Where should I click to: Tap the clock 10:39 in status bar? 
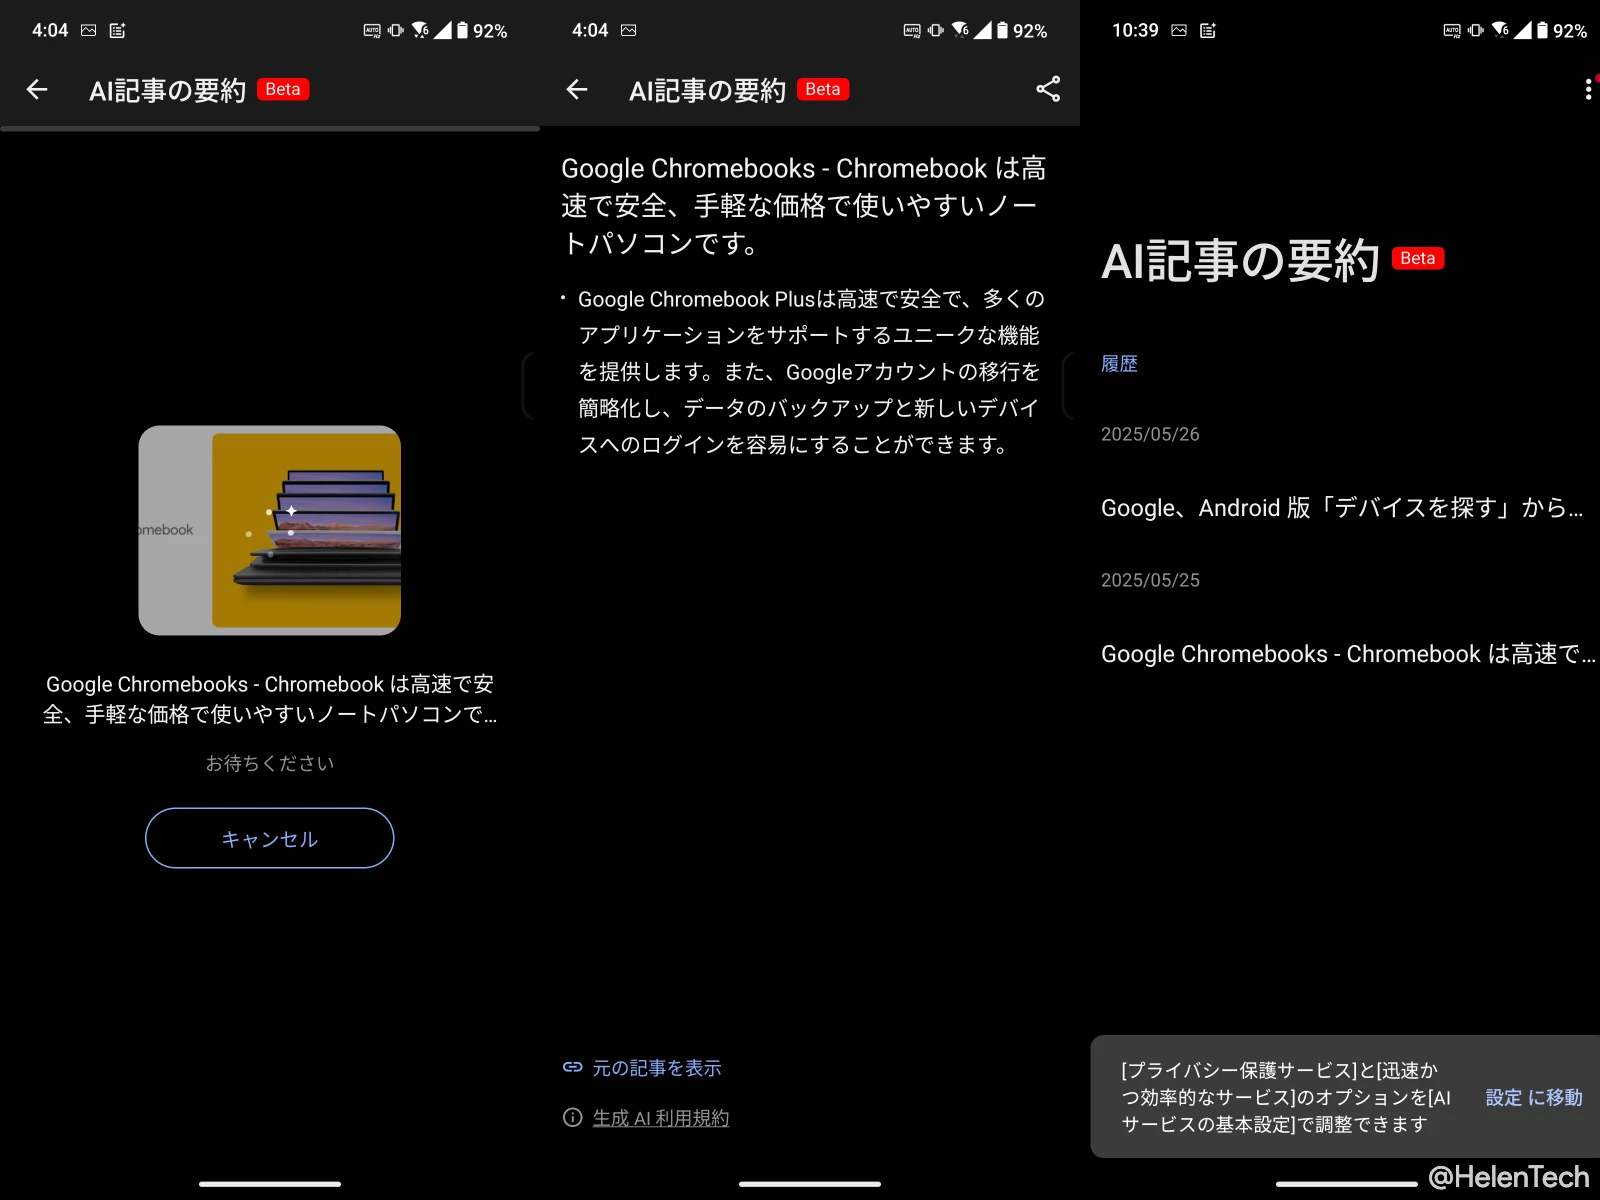1135,30
